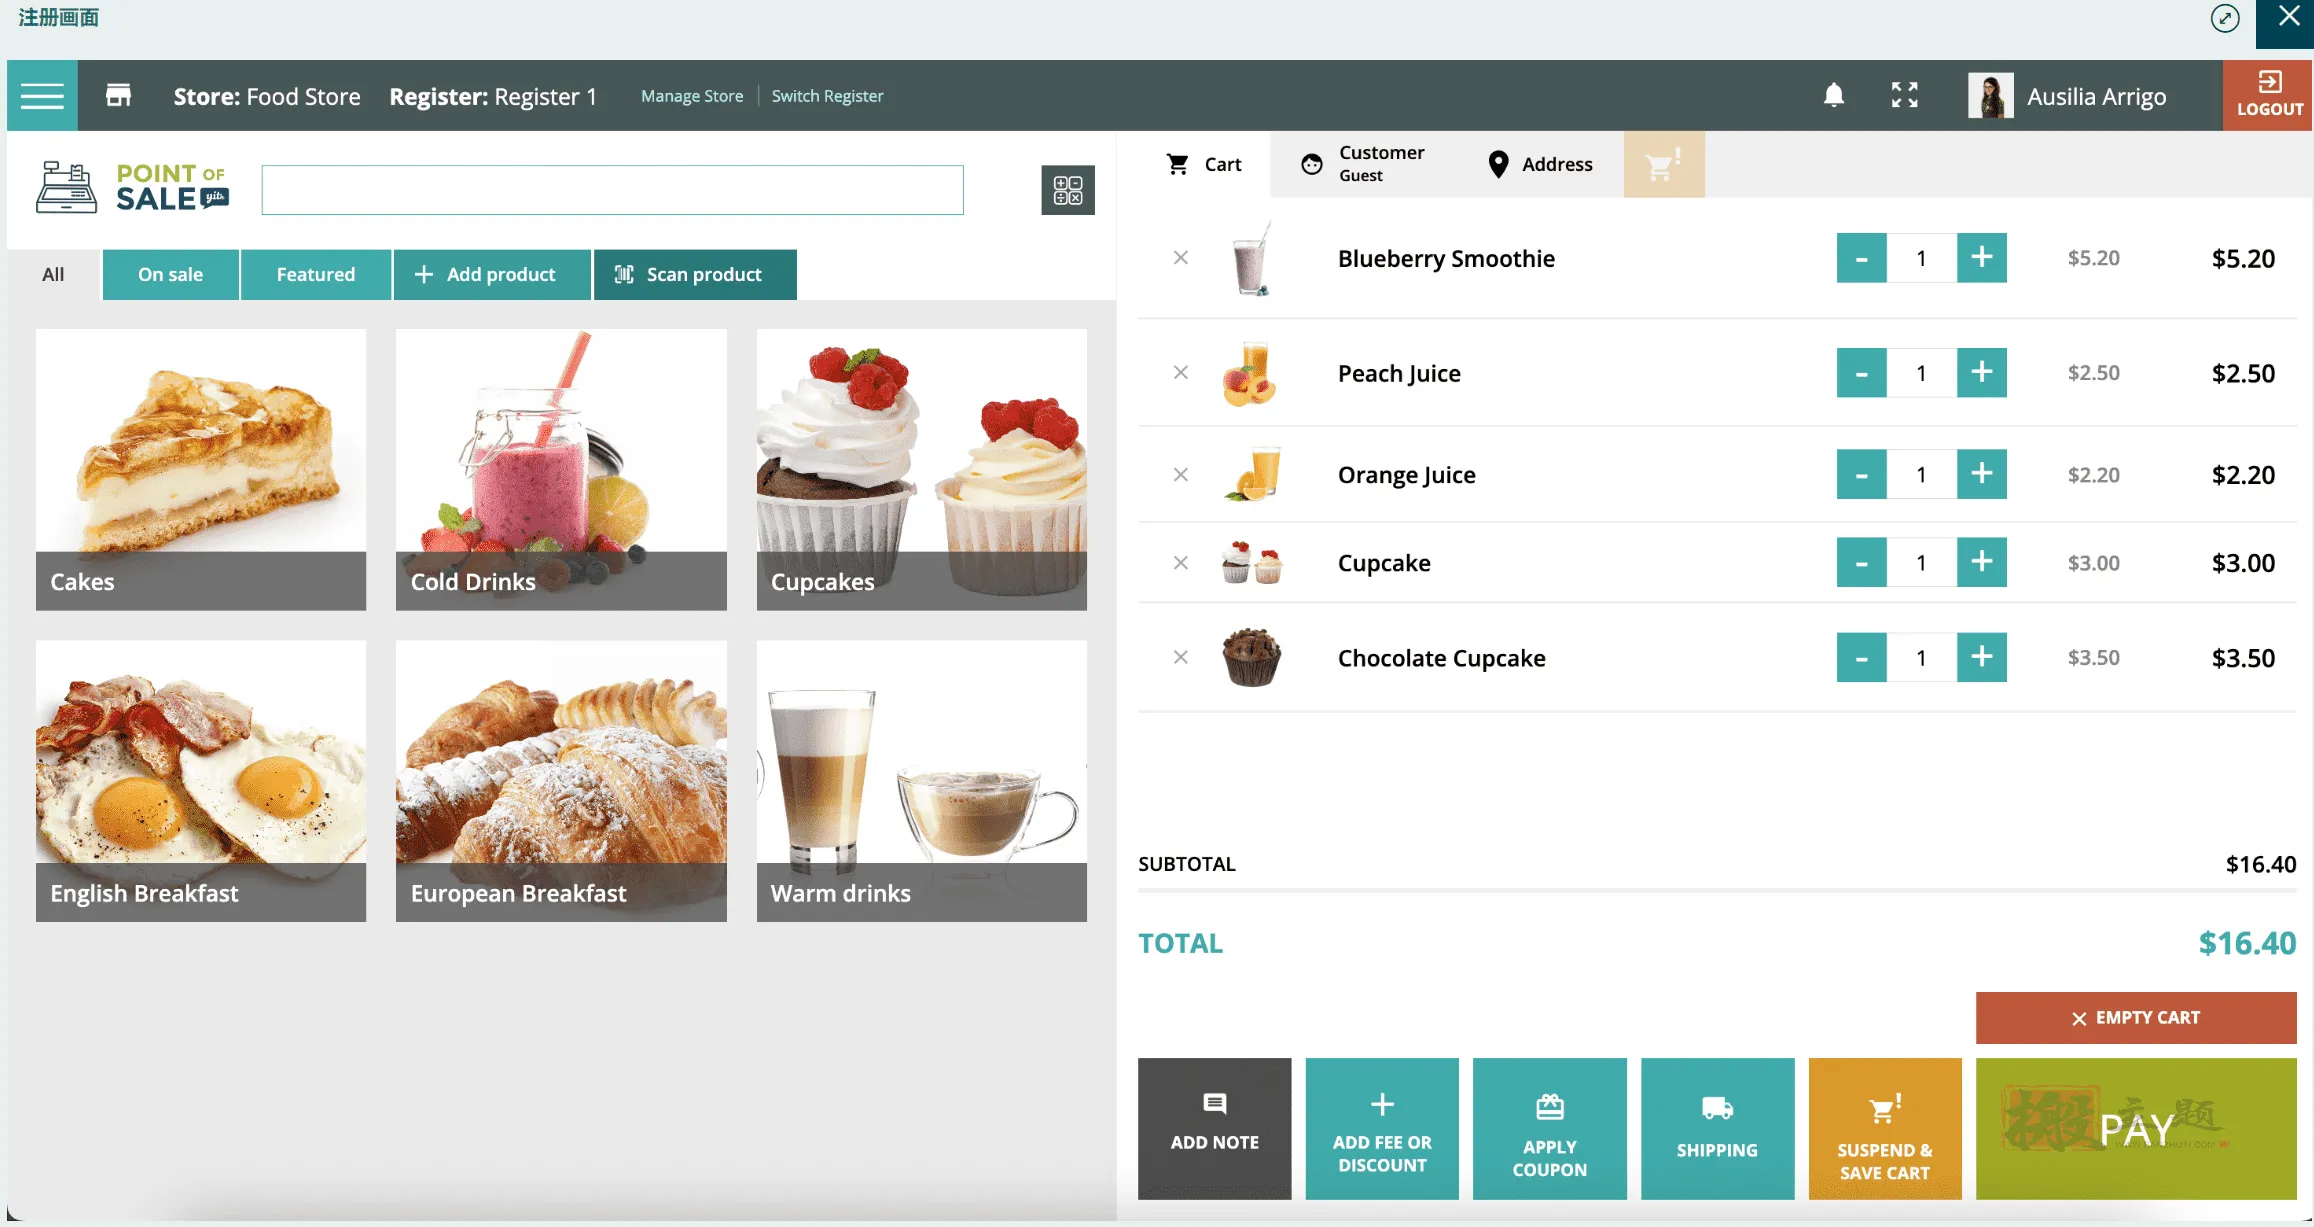Open Manage Store link
Viewport: 2314px width, 1227px height.
tap(692, 96)
